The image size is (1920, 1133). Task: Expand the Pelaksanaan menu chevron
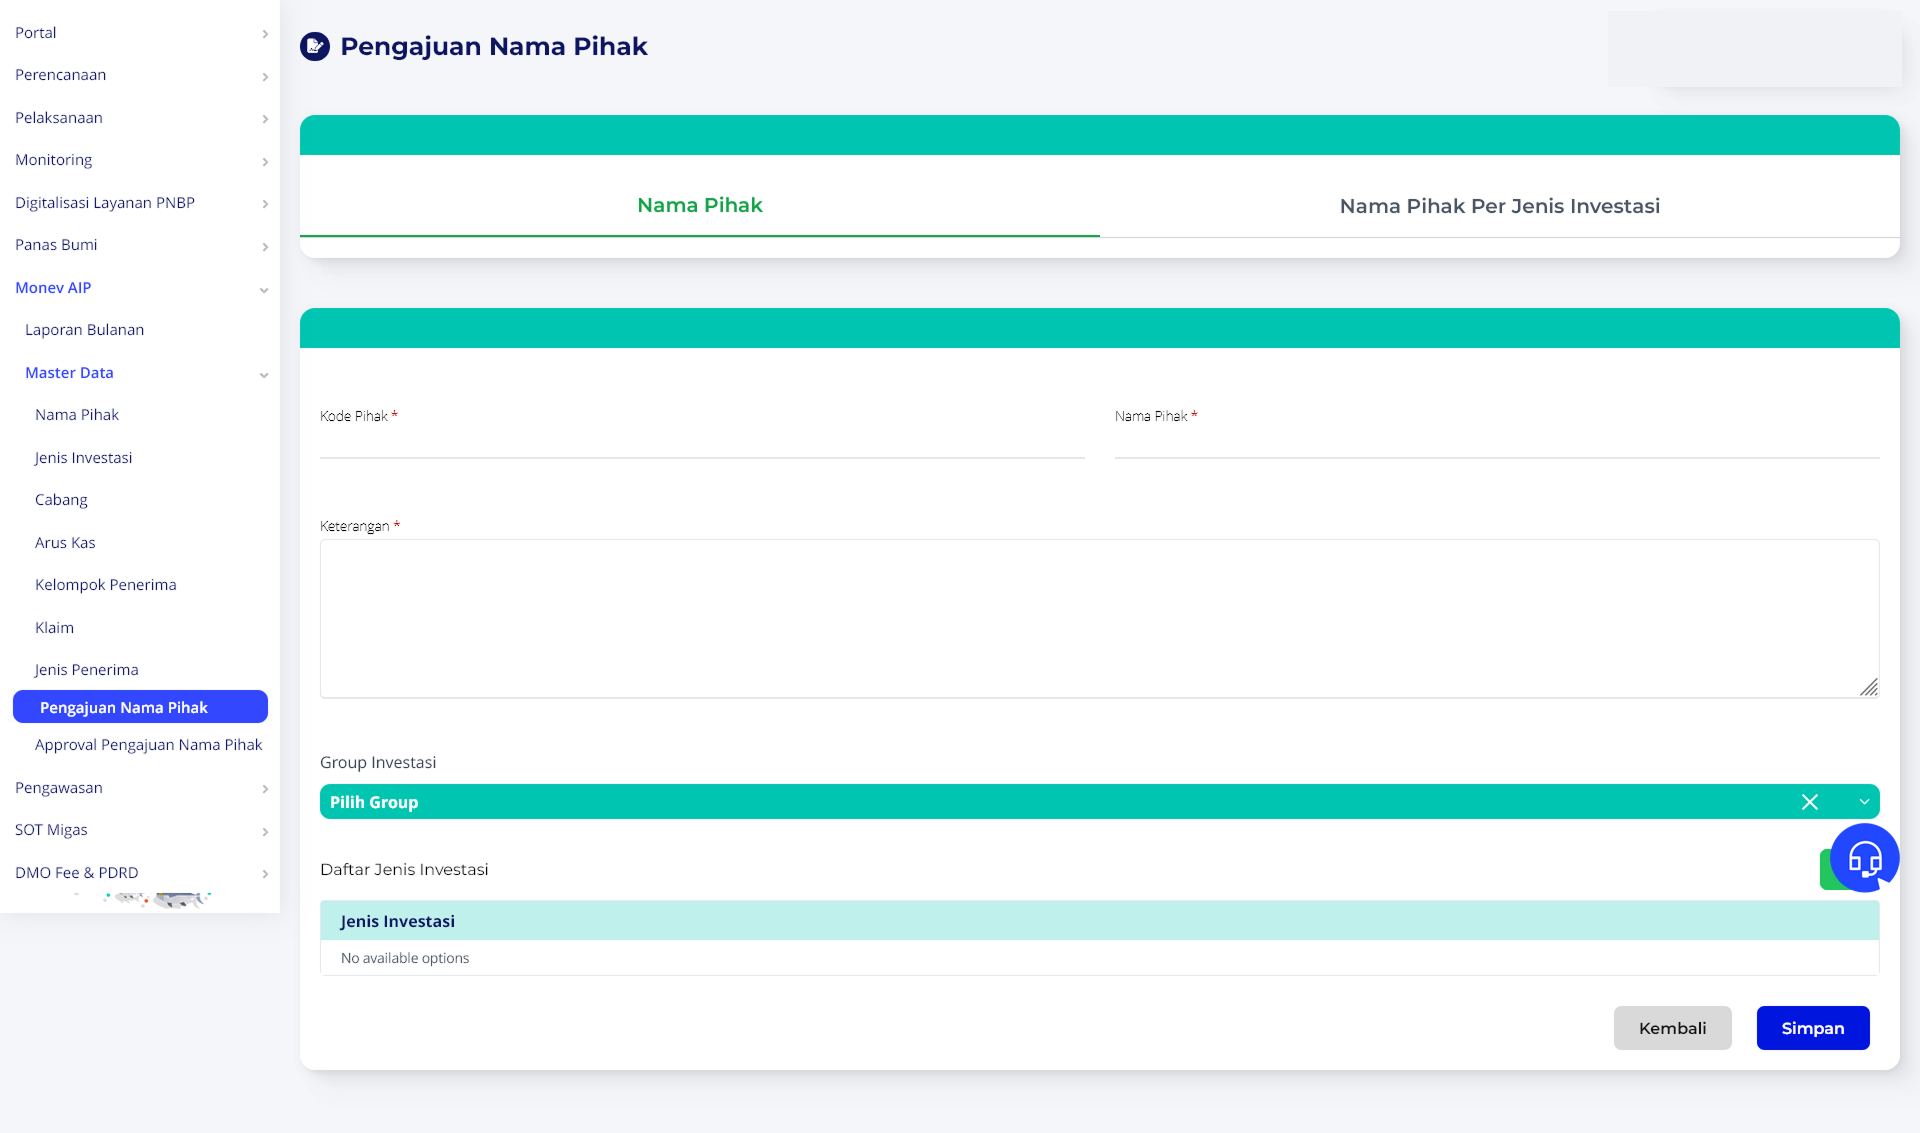tap(265, 119)
